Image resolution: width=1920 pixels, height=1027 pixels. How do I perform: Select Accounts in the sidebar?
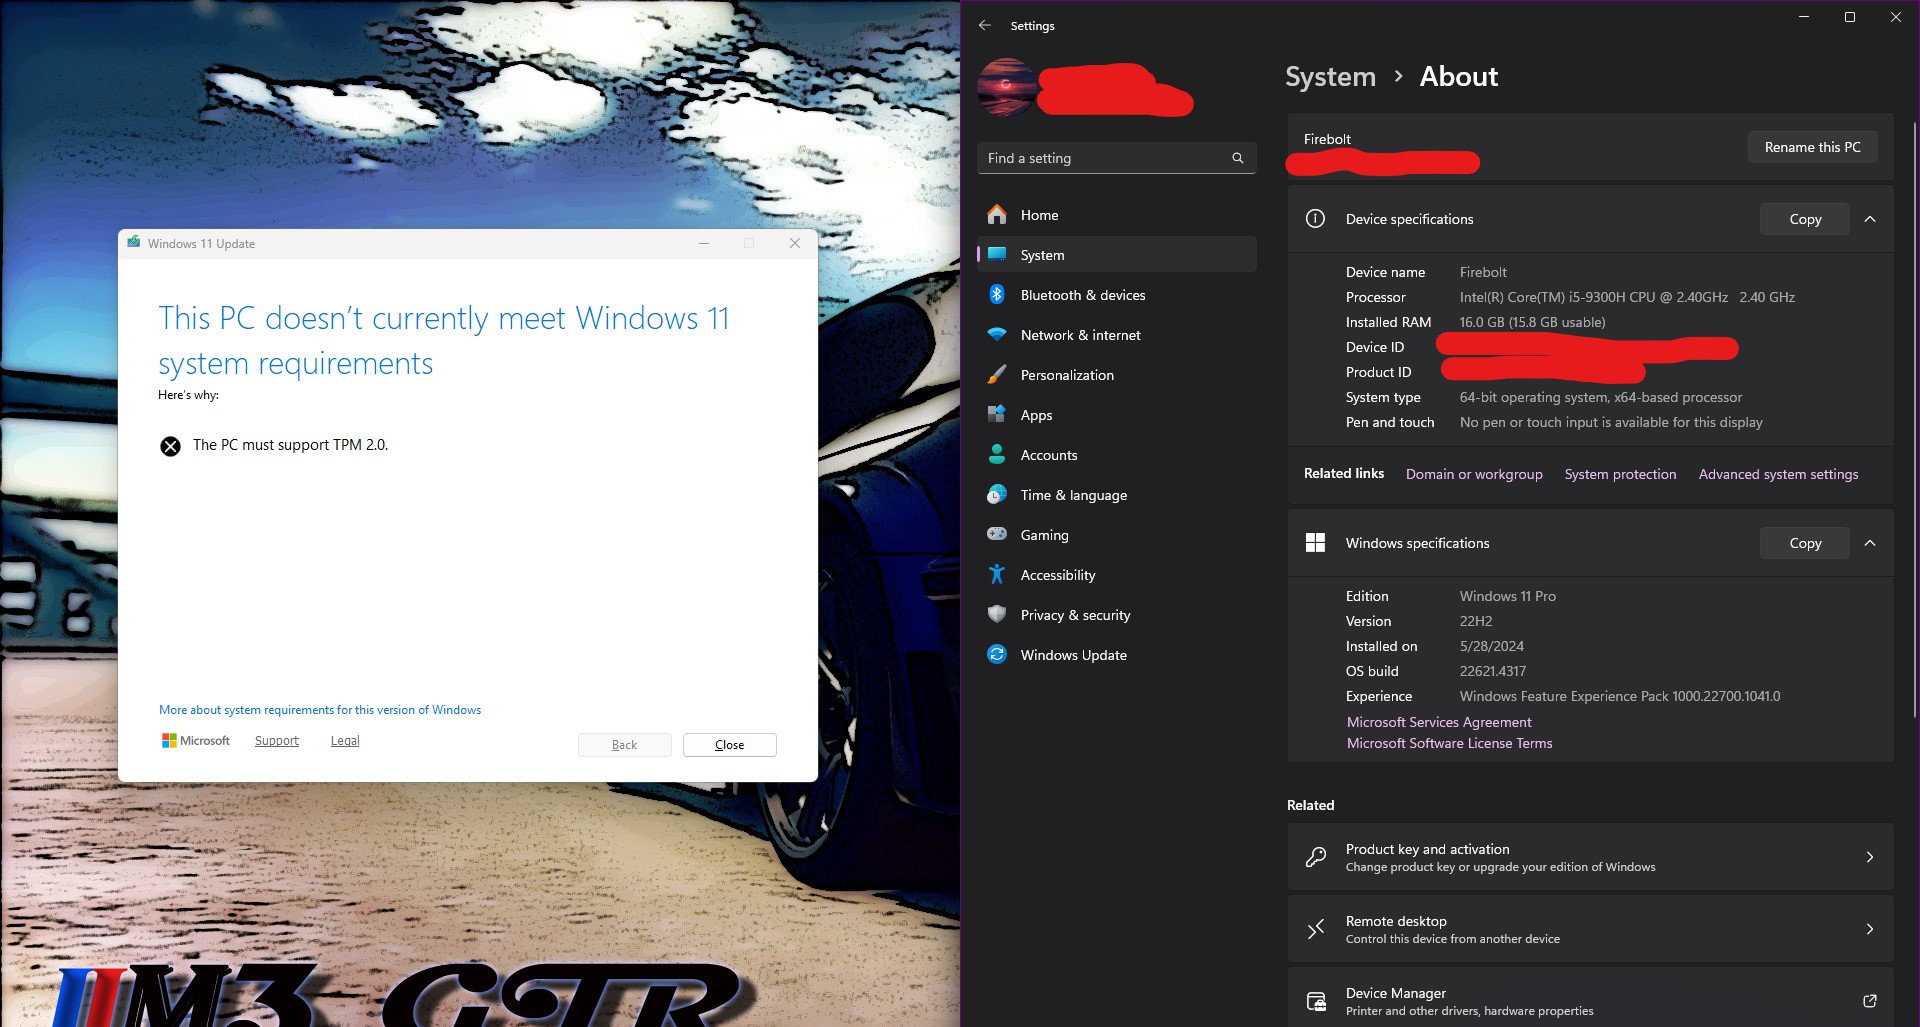point(1048,455)
